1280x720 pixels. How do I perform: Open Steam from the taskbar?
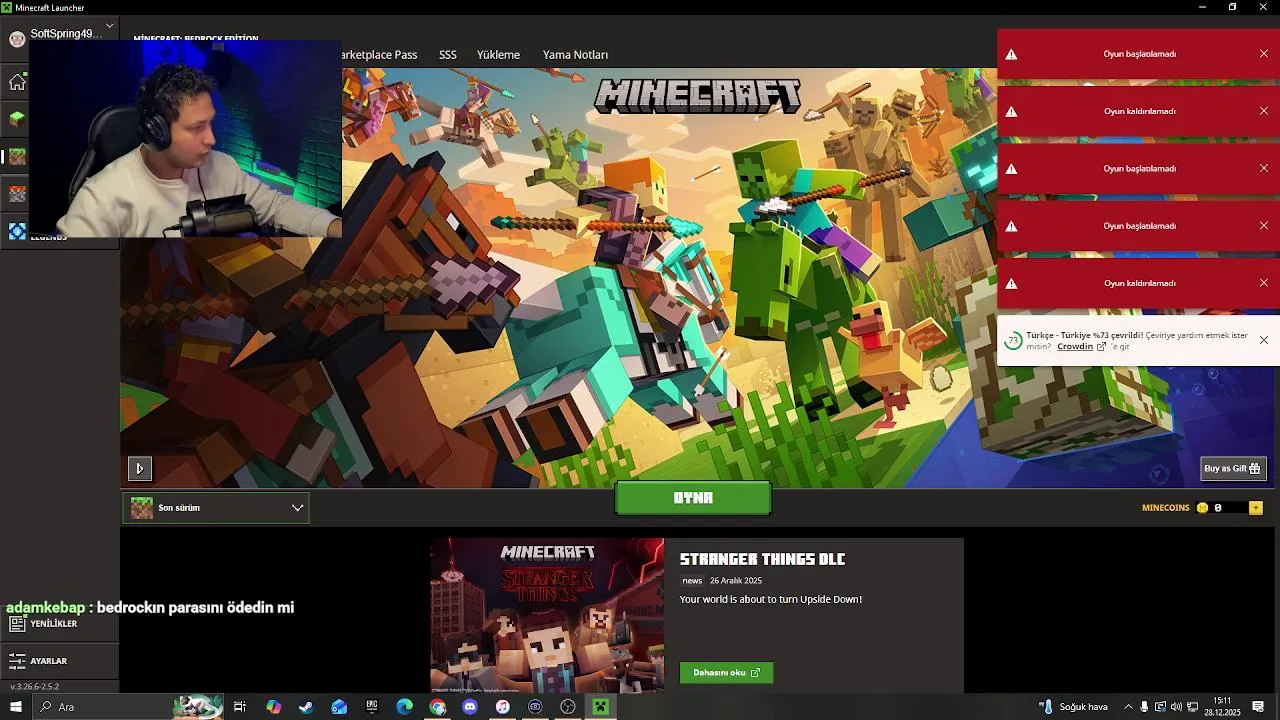tap(306, 707)
